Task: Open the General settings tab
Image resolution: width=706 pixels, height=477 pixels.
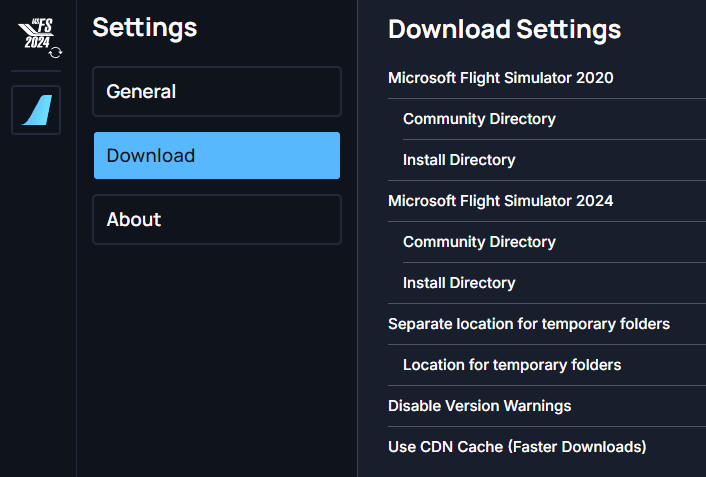Action: pos(217,92)
